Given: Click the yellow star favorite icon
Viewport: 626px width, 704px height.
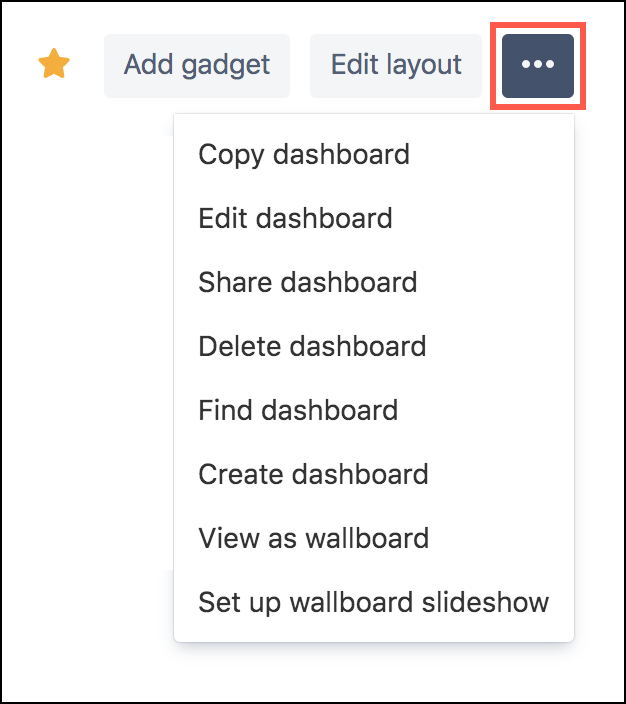Looking at the screenshot, I should 54,66.
